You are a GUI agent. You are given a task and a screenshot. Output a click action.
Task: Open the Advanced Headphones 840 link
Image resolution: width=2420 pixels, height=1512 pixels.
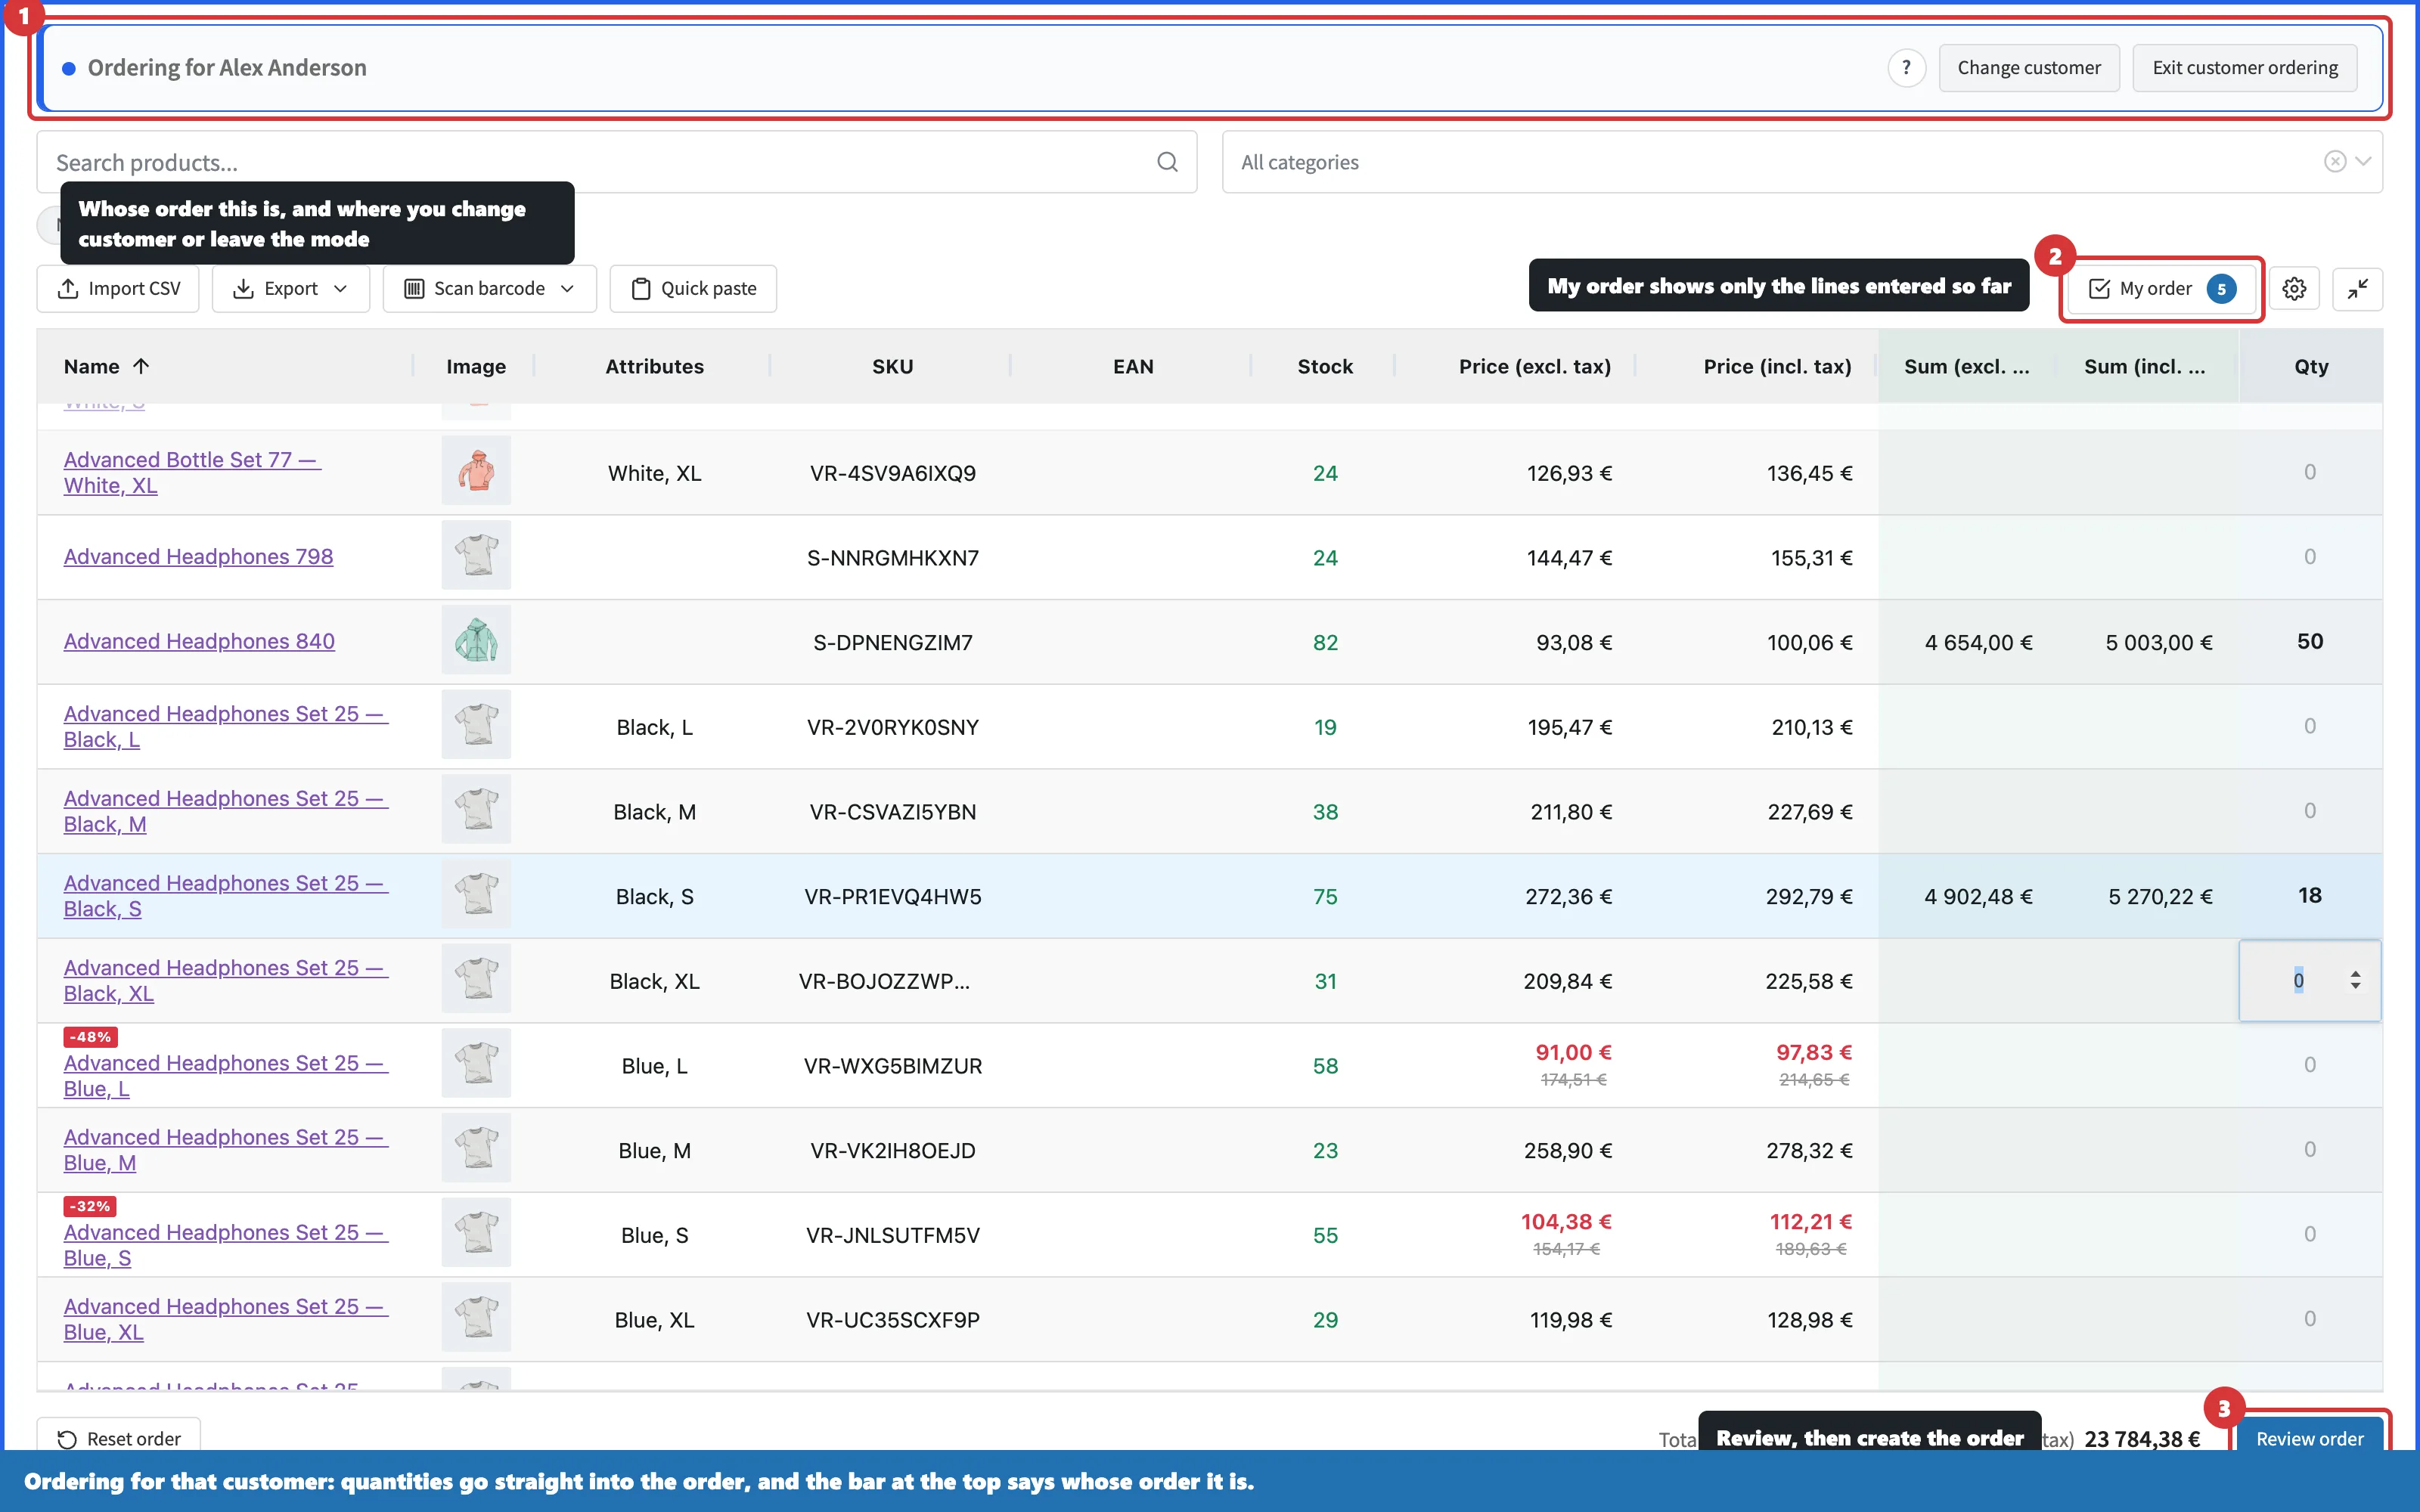[199, 641]
